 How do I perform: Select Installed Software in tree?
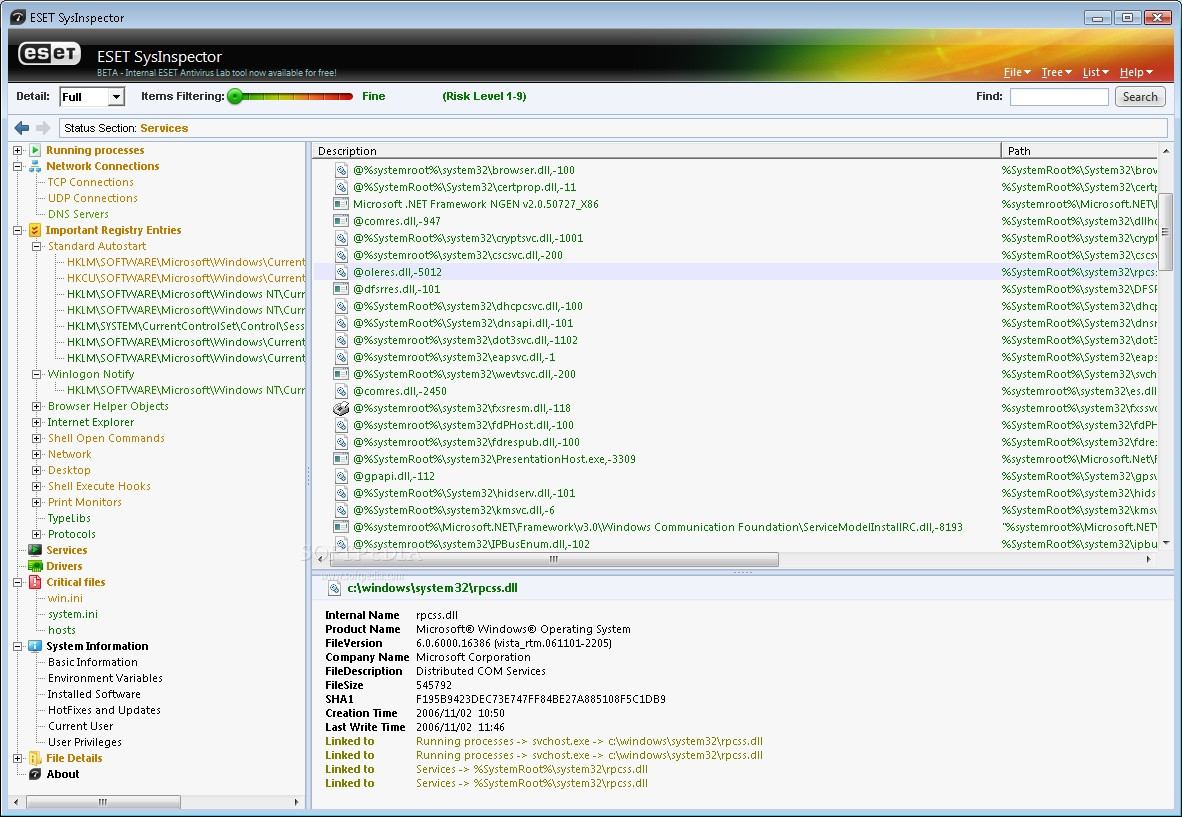pyautogui.click(x=94, y=694)
